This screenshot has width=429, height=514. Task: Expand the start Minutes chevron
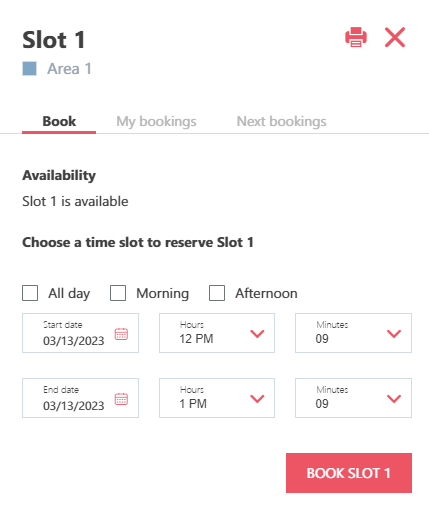coord(394,333)
